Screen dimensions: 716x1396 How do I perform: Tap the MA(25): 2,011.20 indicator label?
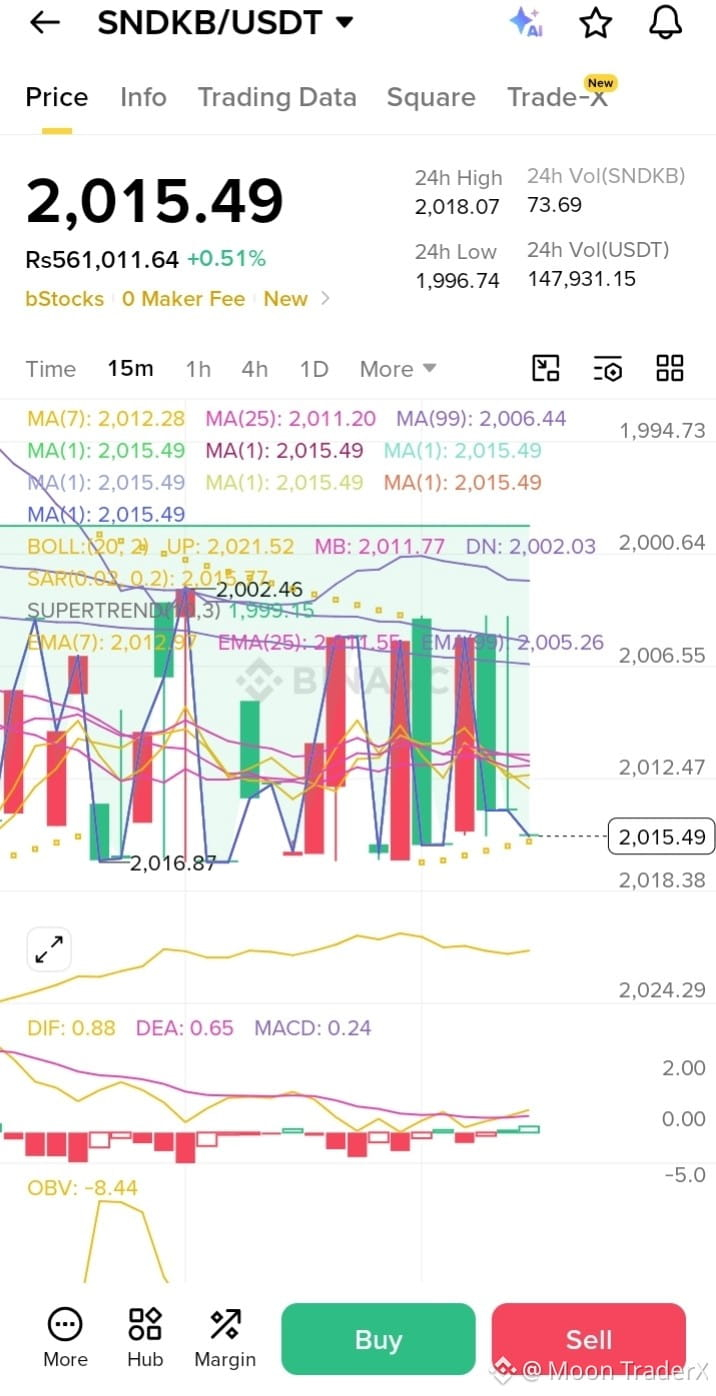[291, 418]
